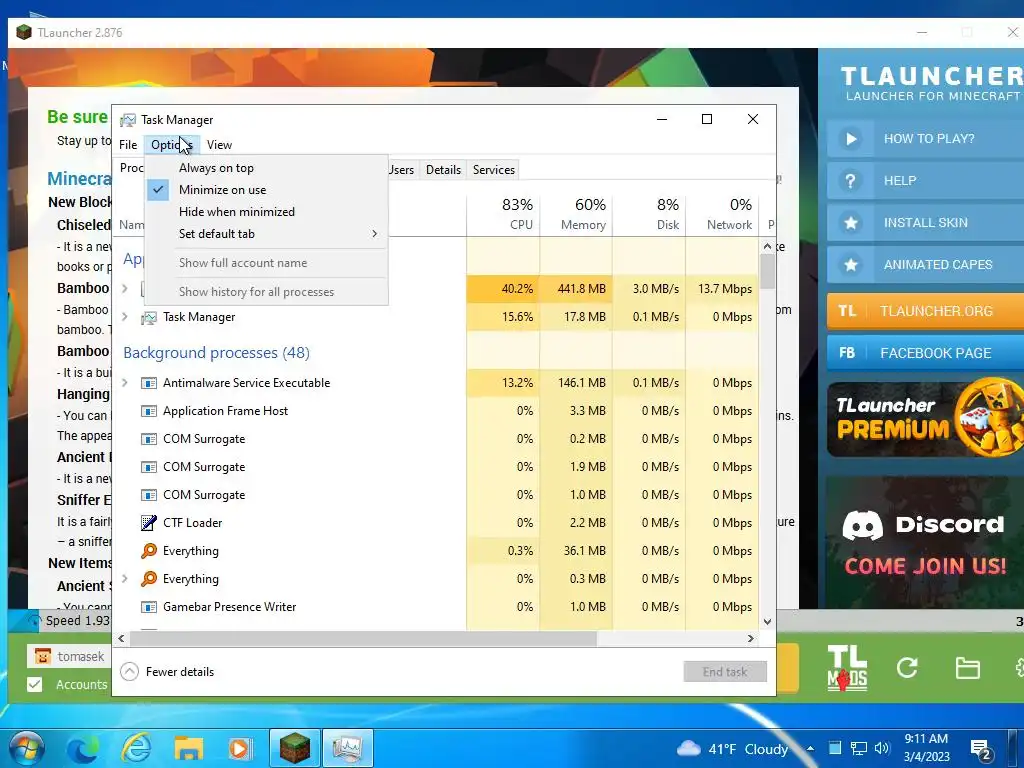The image size is (1024, 768).
Task: Enable Hide when minimized option
Action: pyautogui.click(x=266, y=212)
